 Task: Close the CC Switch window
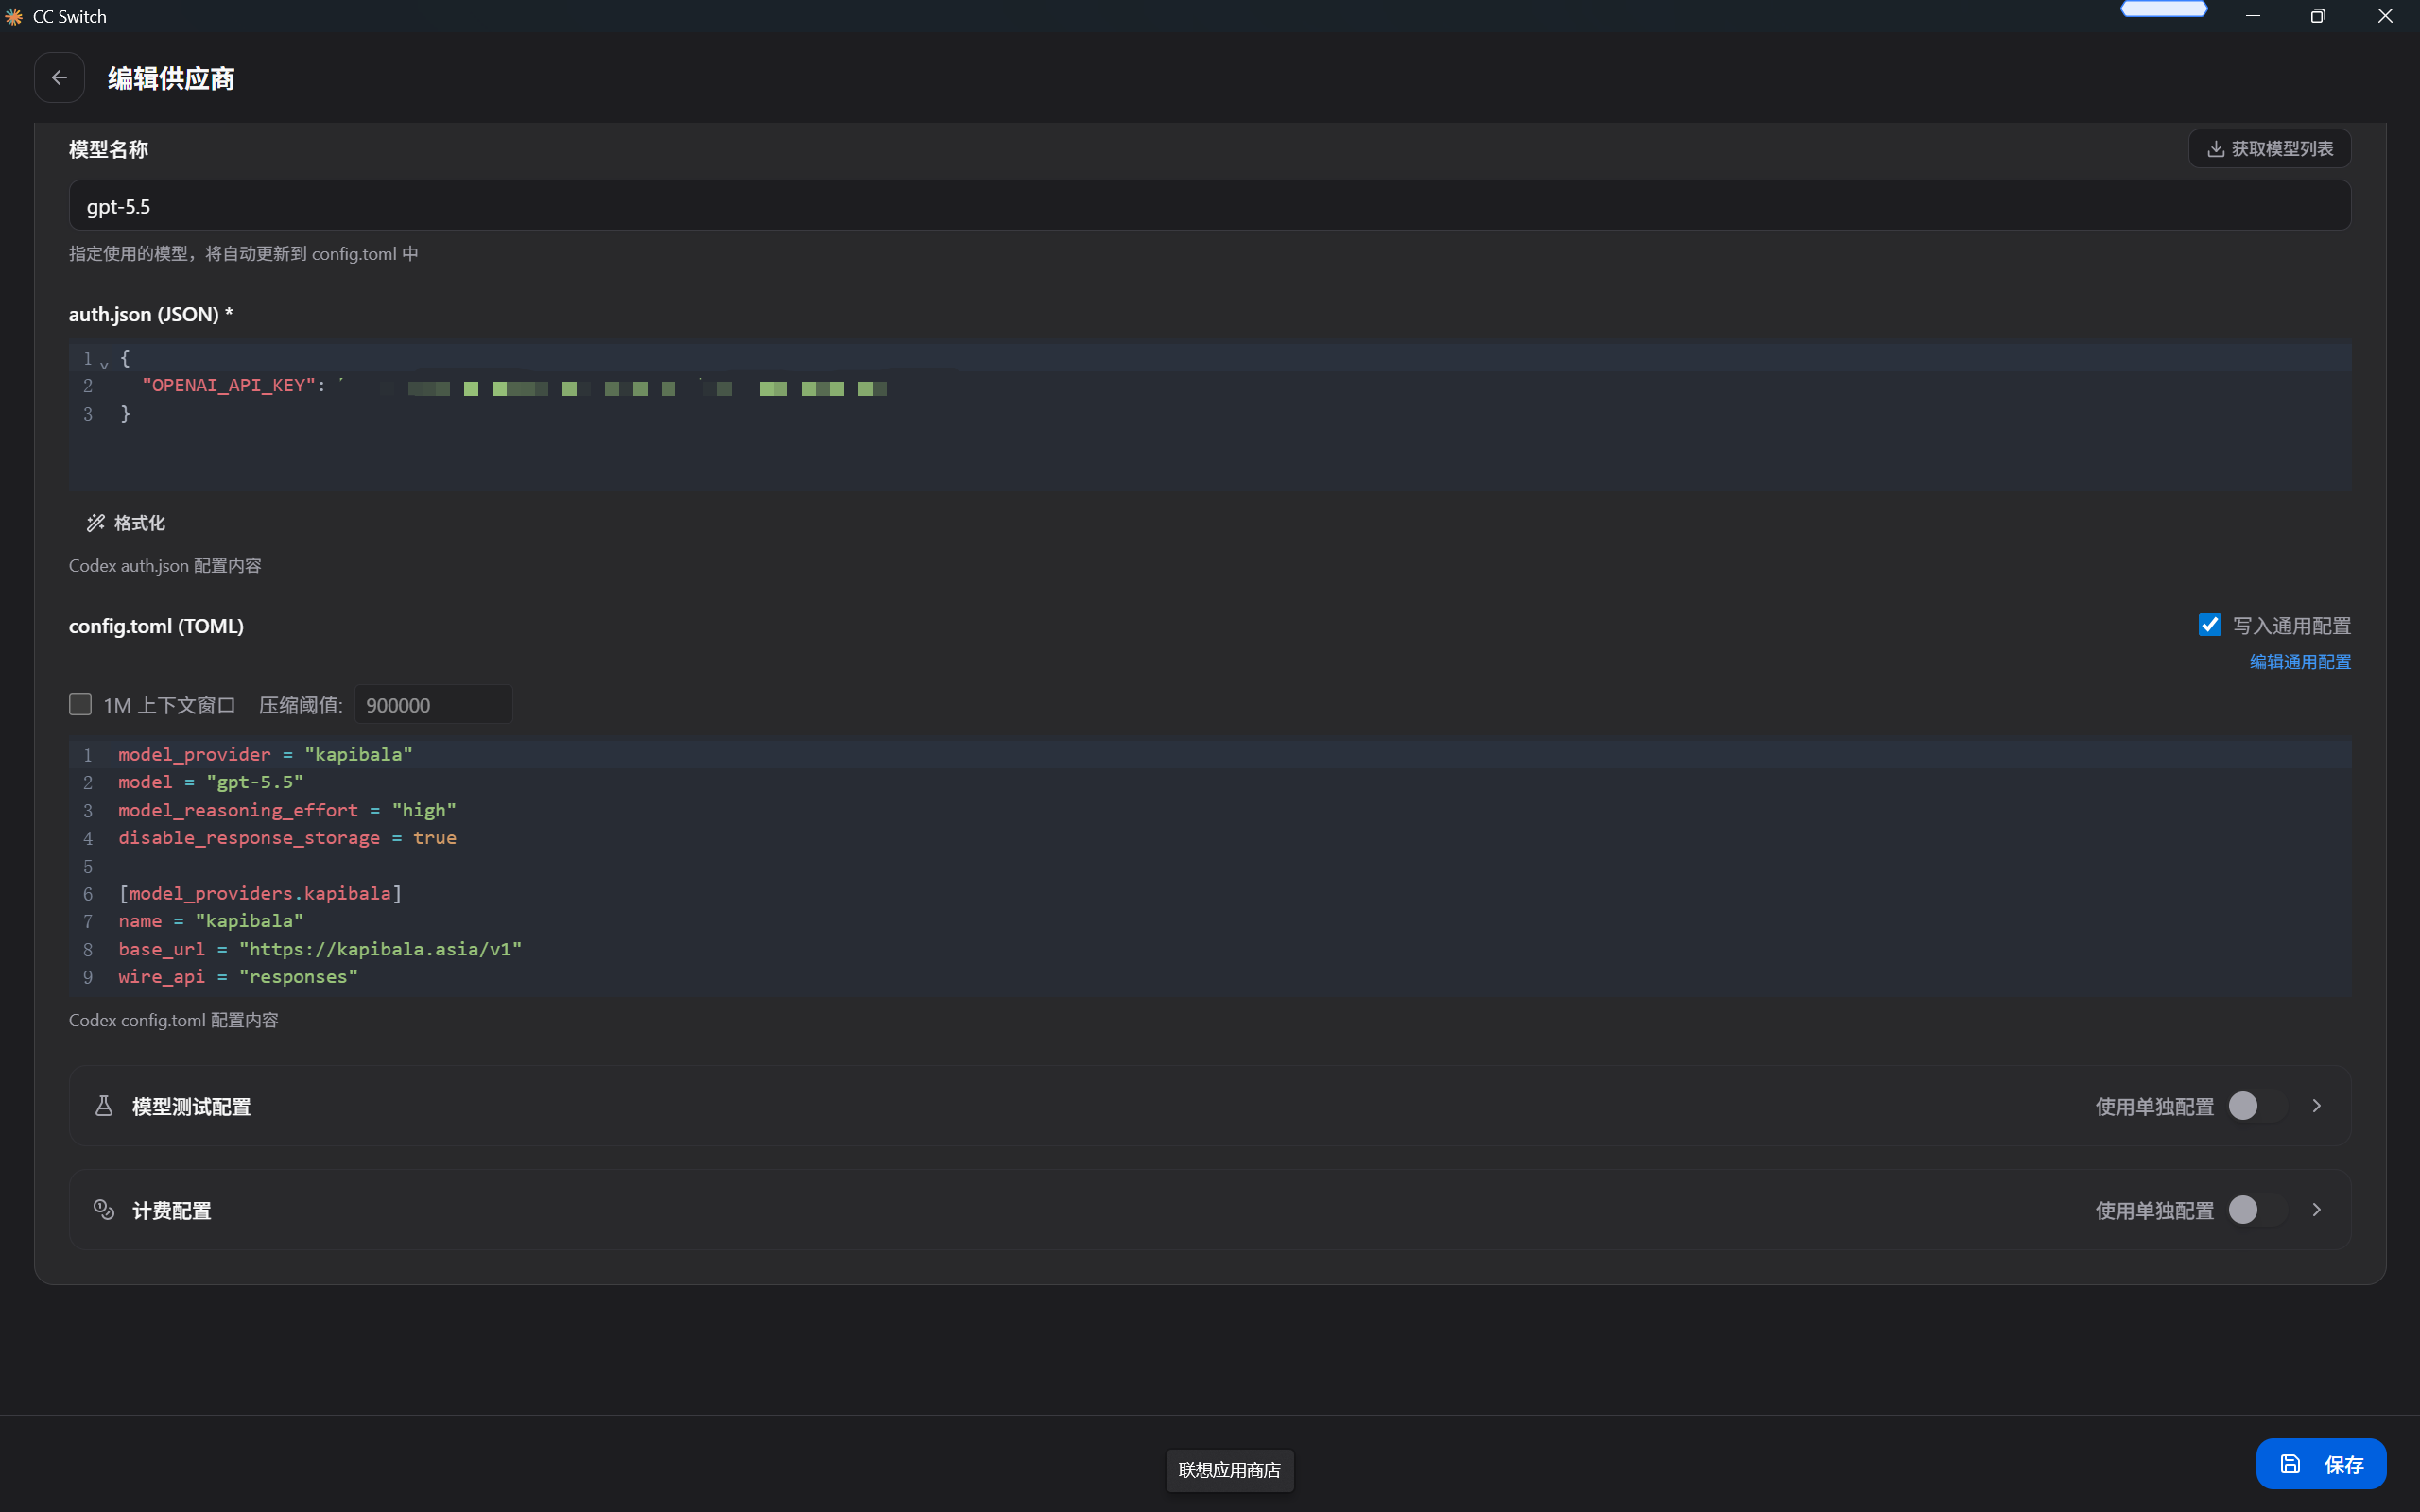(x=2385, y=16)
